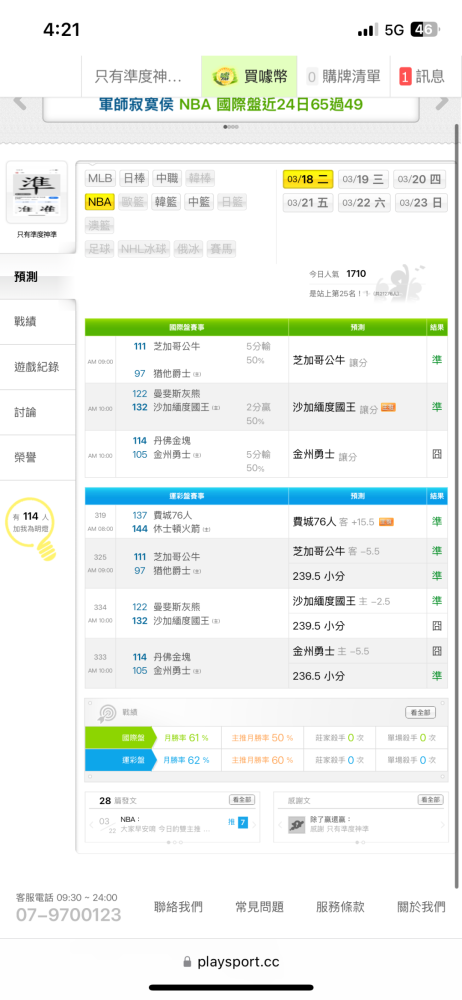
Task: Click the banner's right arrow
Action: click(442, 102)
